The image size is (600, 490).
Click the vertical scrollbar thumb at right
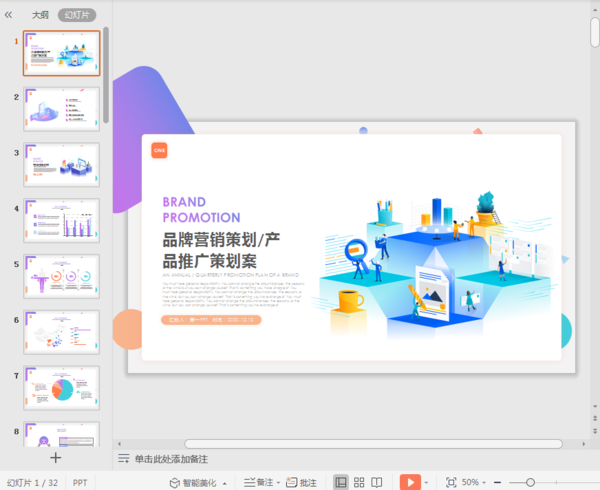pos(595,33)
